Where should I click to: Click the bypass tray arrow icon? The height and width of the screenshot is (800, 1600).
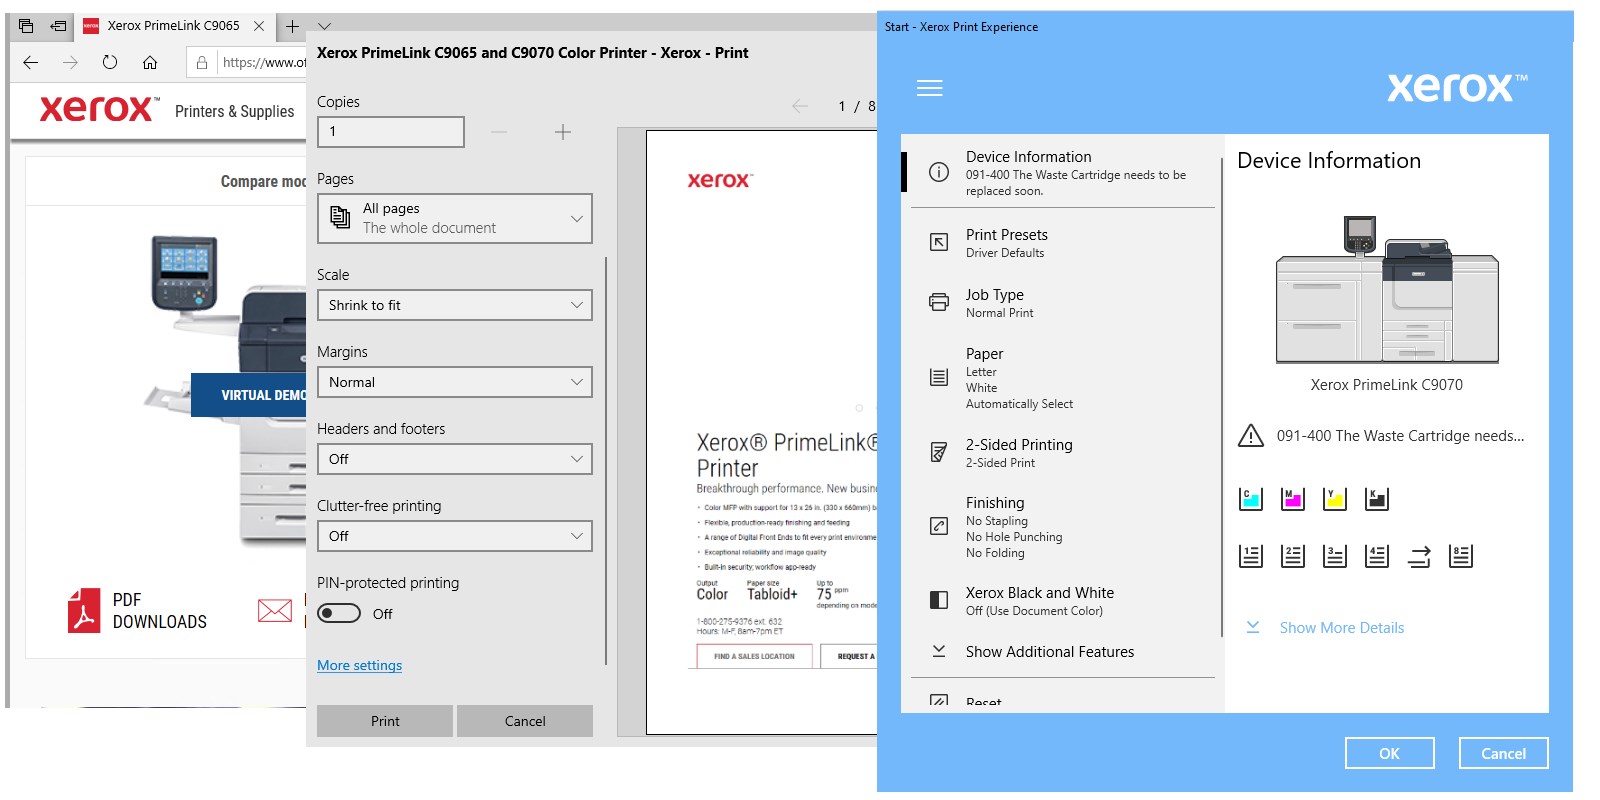pos(1418,556)
